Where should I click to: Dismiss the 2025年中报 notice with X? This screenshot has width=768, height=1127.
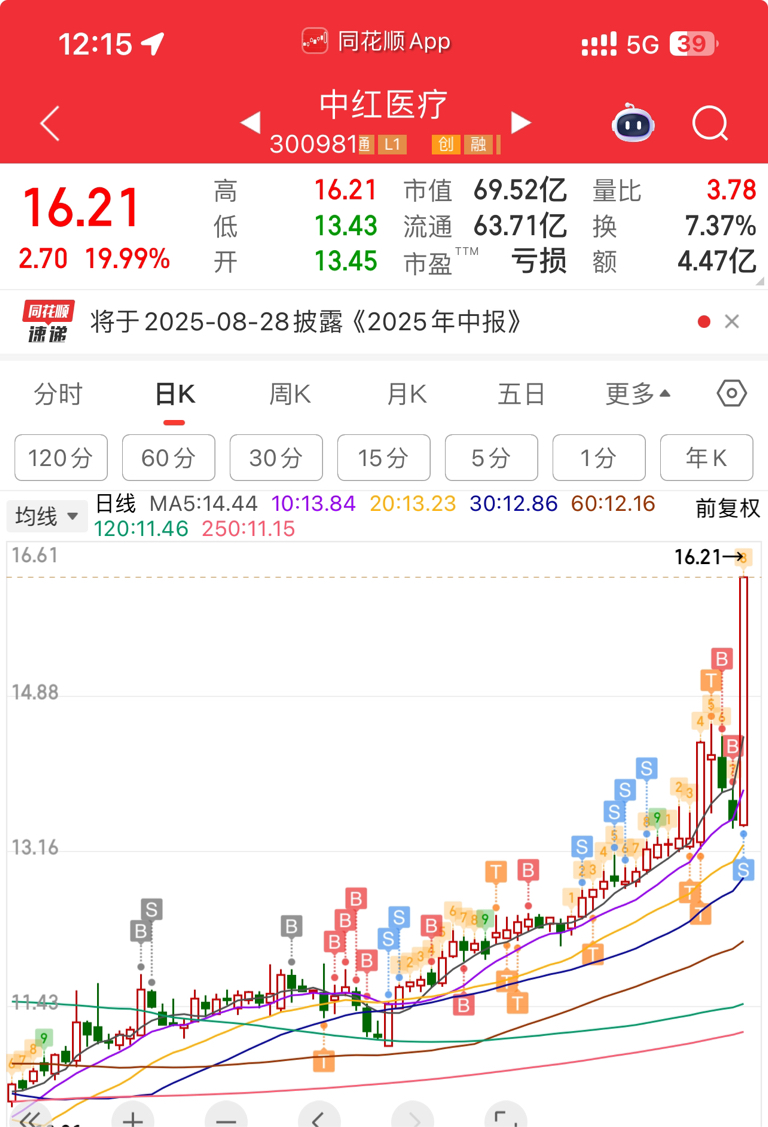pyautogui.click(x=731, y=321)
